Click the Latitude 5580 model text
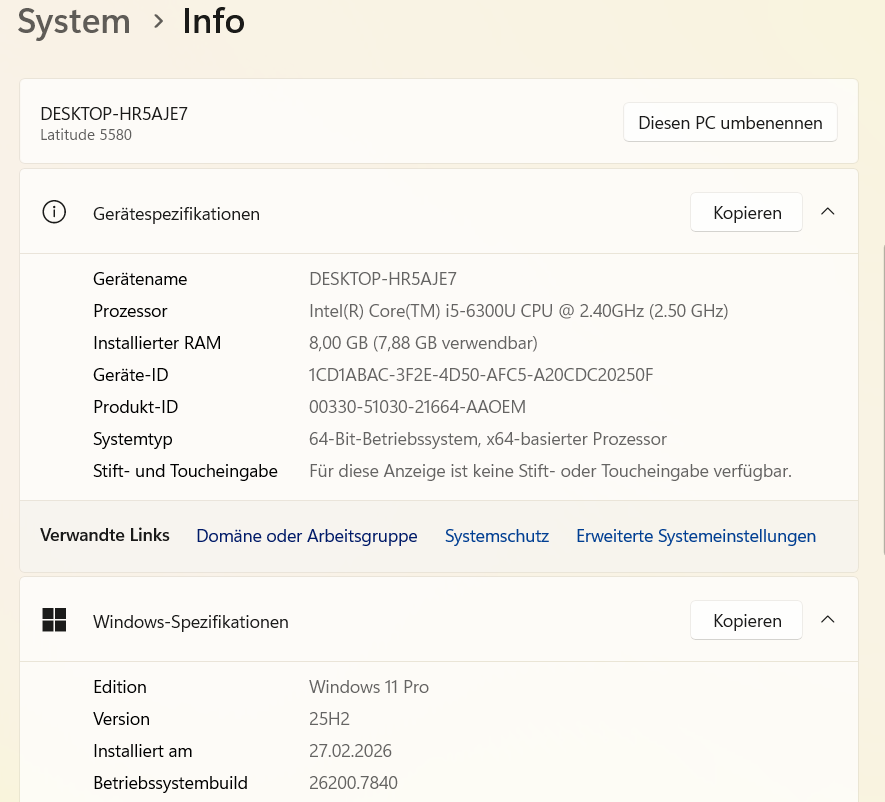 86,135
